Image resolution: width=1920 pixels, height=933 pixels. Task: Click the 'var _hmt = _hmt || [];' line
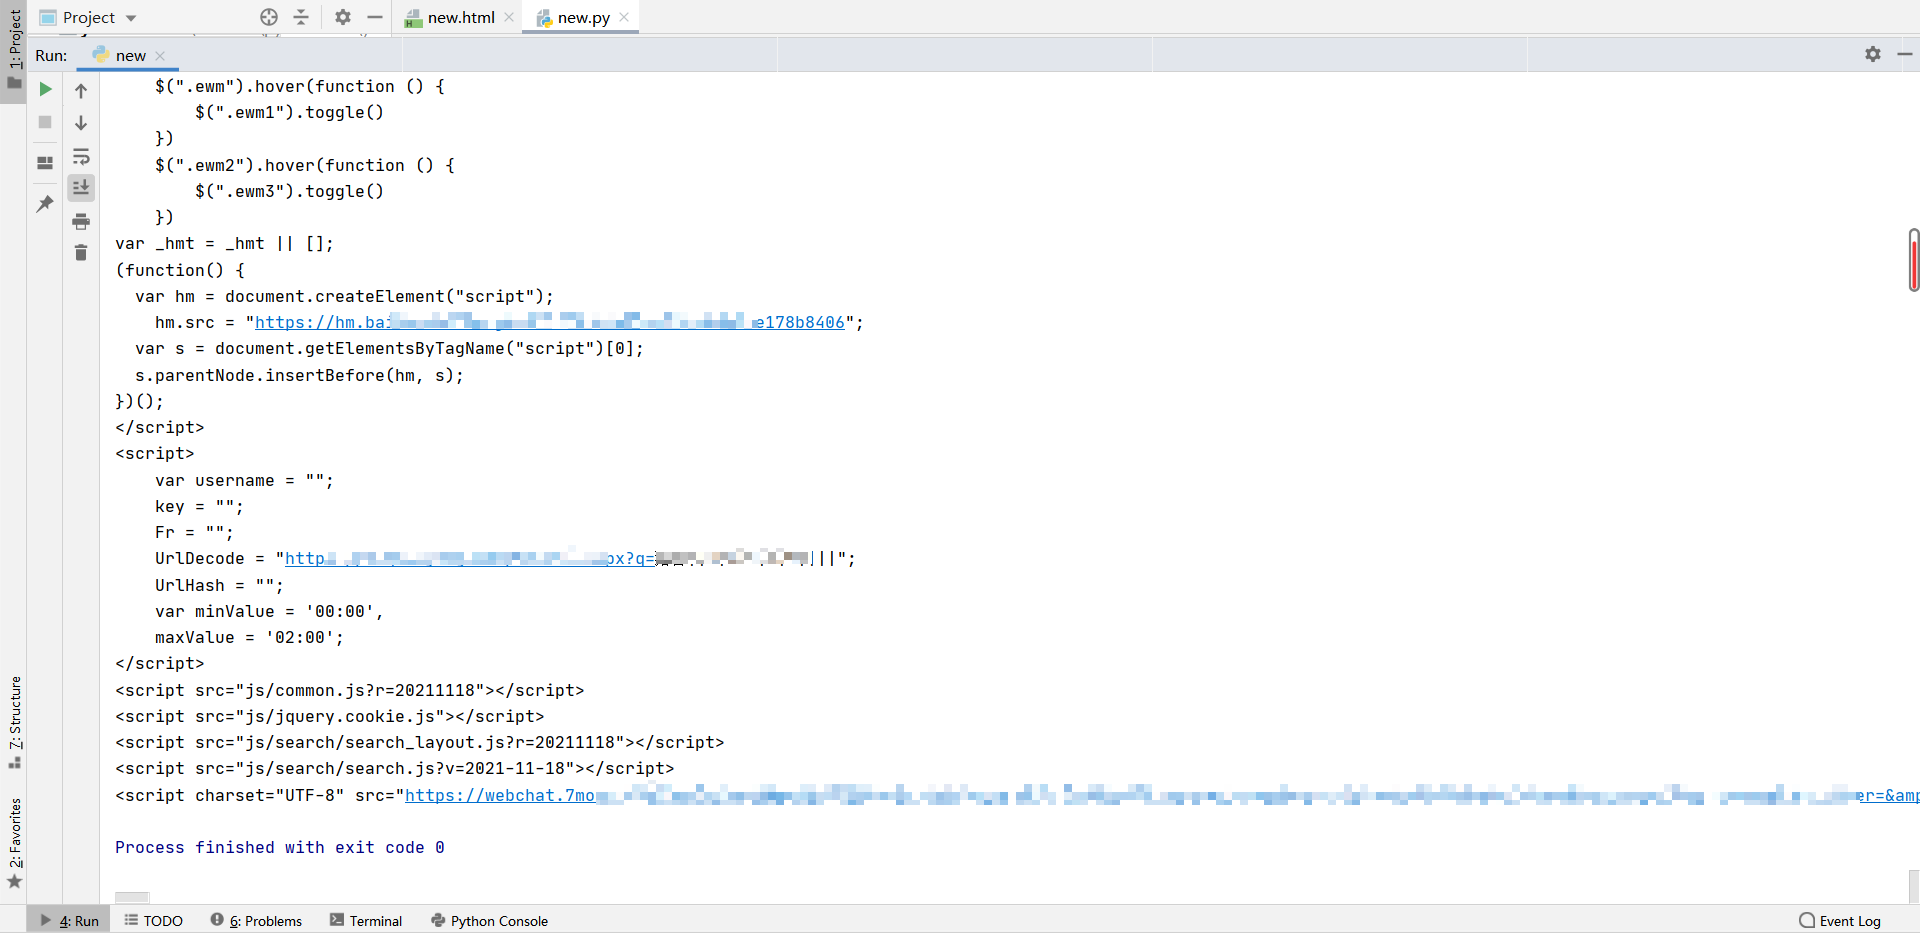(225, 243)
